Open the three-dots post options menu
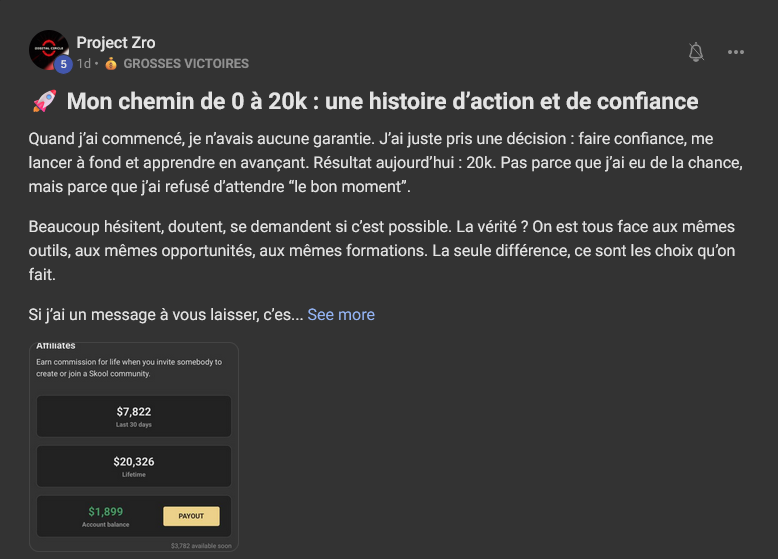 tap(736, 52)
